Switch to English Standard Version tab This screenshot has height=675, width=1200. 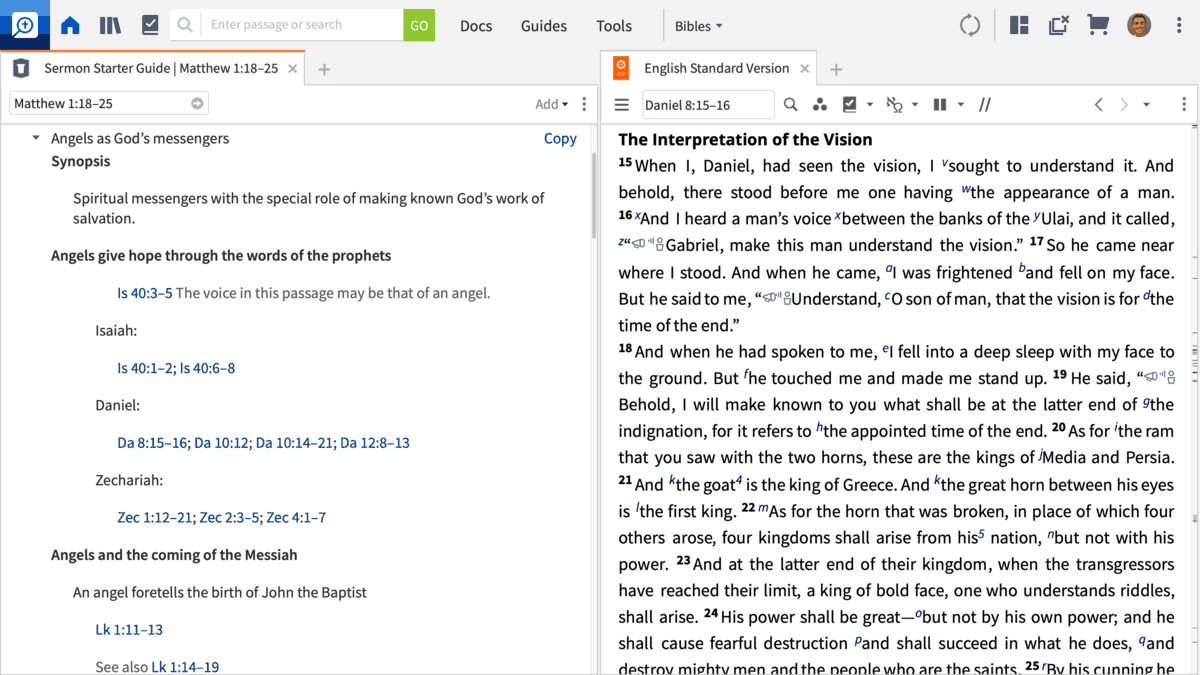point(716,68)
